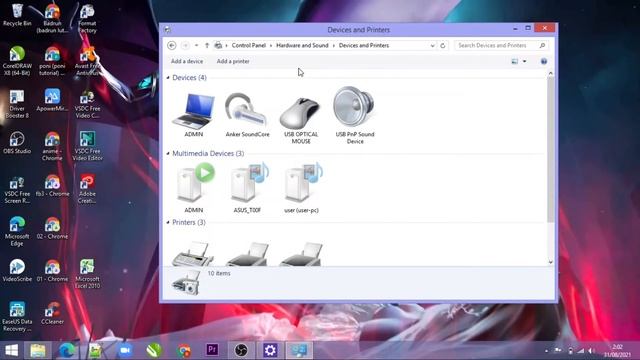Click the vertical scrollbar thumb
The width and height of the screenshot is (640, 360).
coord(550,150)
